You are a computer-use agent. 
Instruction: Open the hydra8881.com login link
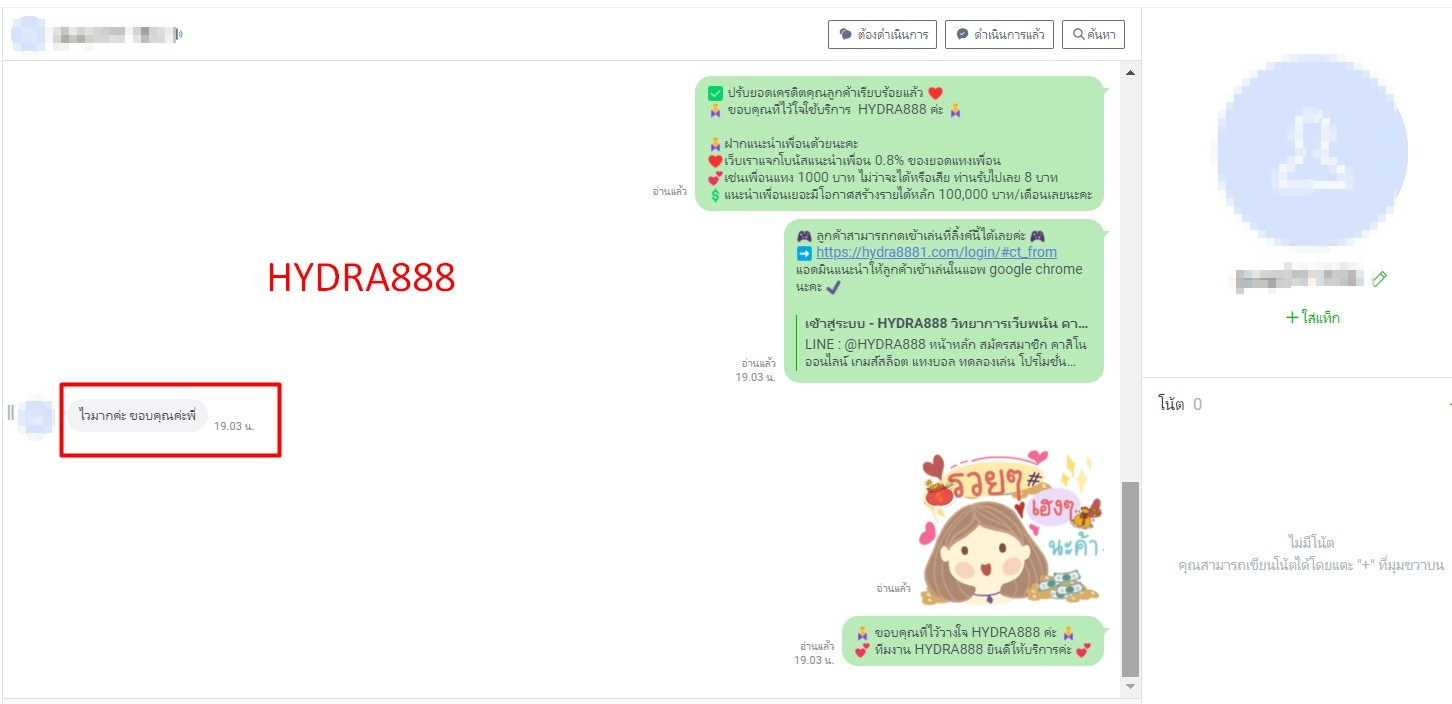(x=936, y=252)
